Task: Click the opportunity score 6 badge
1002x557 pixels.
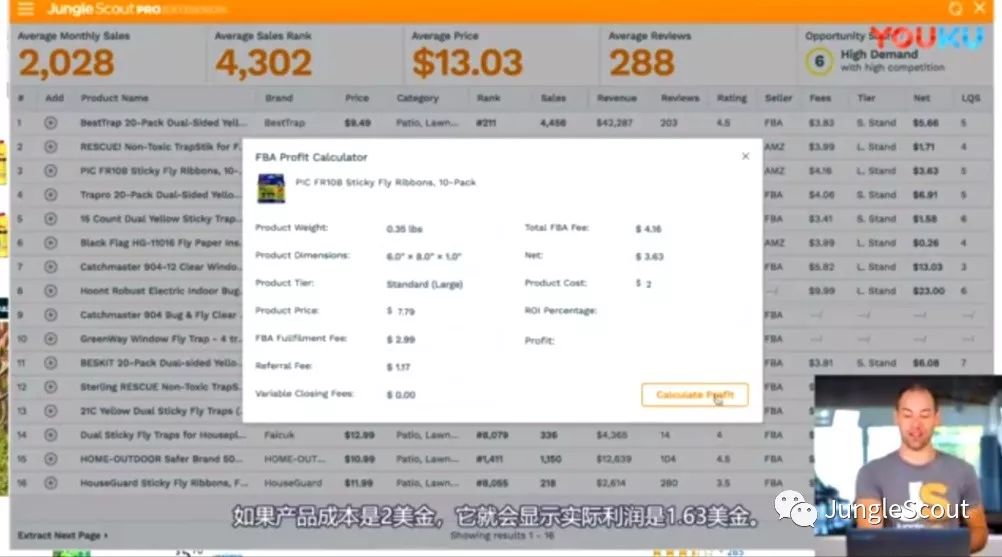Action: (819, 62)
